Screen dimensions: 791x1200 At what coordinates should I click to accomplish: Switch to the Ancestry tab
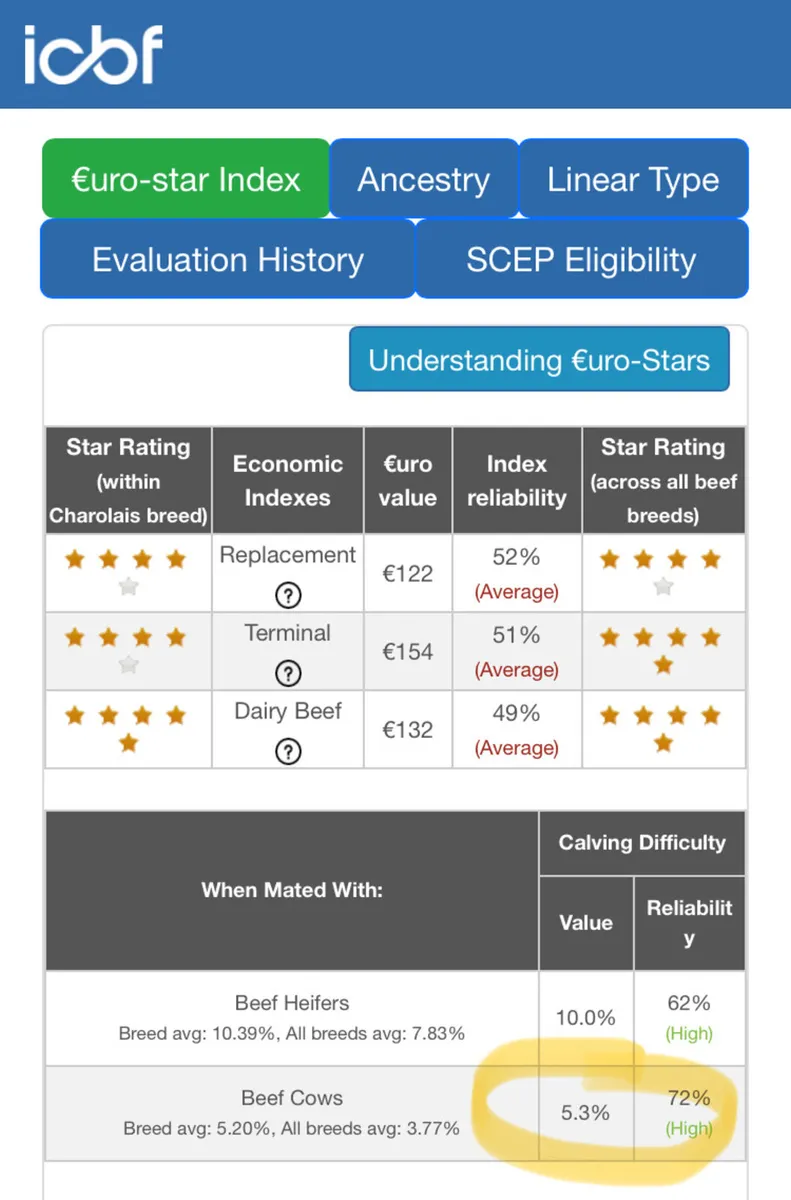[x=424, y=179]
